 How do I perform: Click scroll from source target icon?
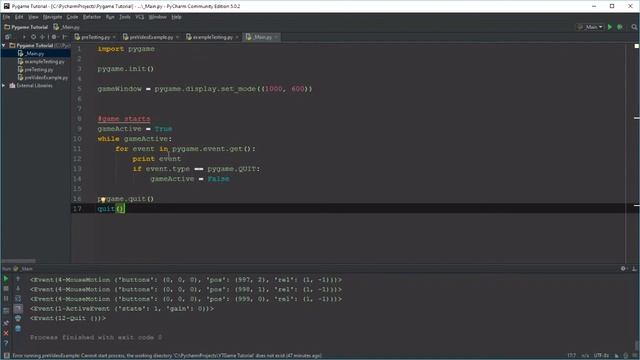pyautogui.click(x=33, y=37)
